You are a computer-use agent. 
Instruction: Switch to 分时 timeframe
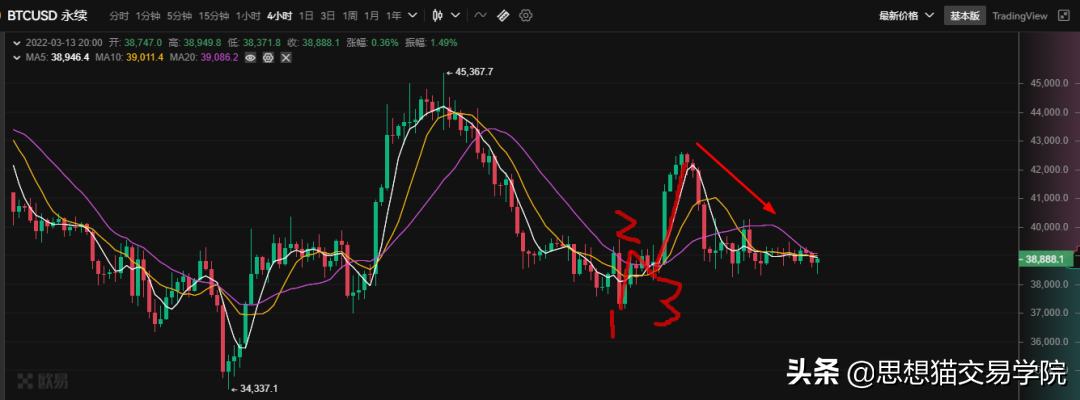click(x=119, y=15)
